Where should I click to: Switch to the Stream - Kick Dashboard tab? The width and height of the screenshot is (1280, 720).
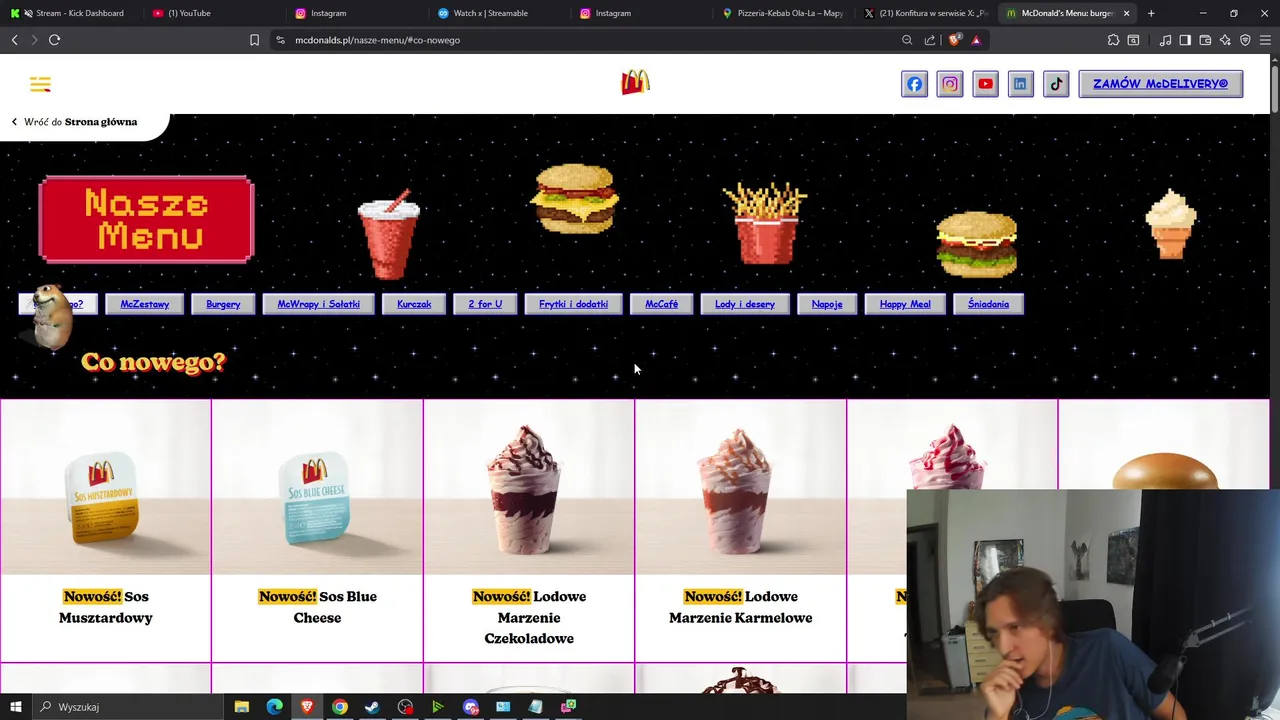click(x=73, y=13)
